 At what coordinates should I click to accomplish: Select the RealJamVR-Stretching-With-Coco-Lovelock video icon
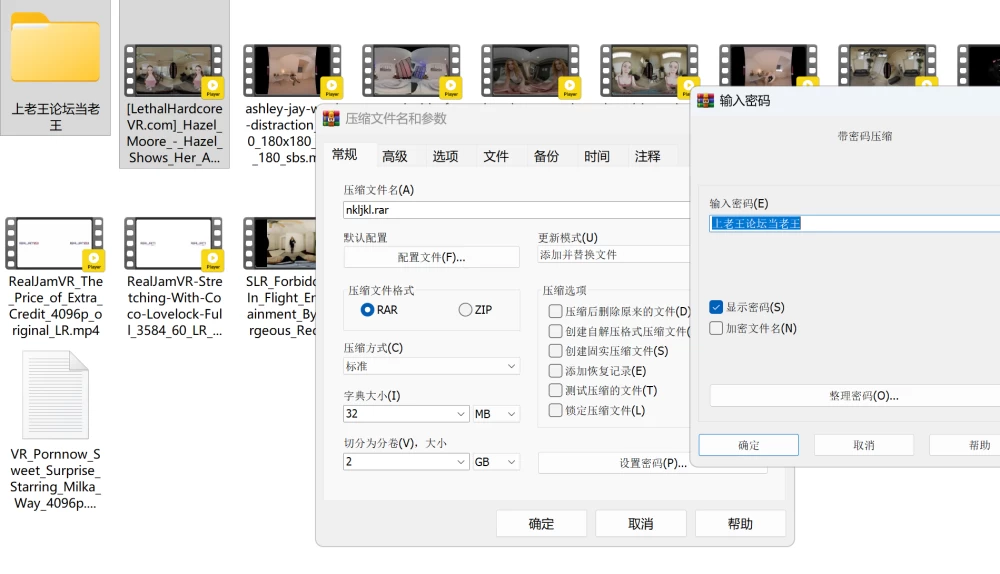pyautogui.click(x=173, y=243)
